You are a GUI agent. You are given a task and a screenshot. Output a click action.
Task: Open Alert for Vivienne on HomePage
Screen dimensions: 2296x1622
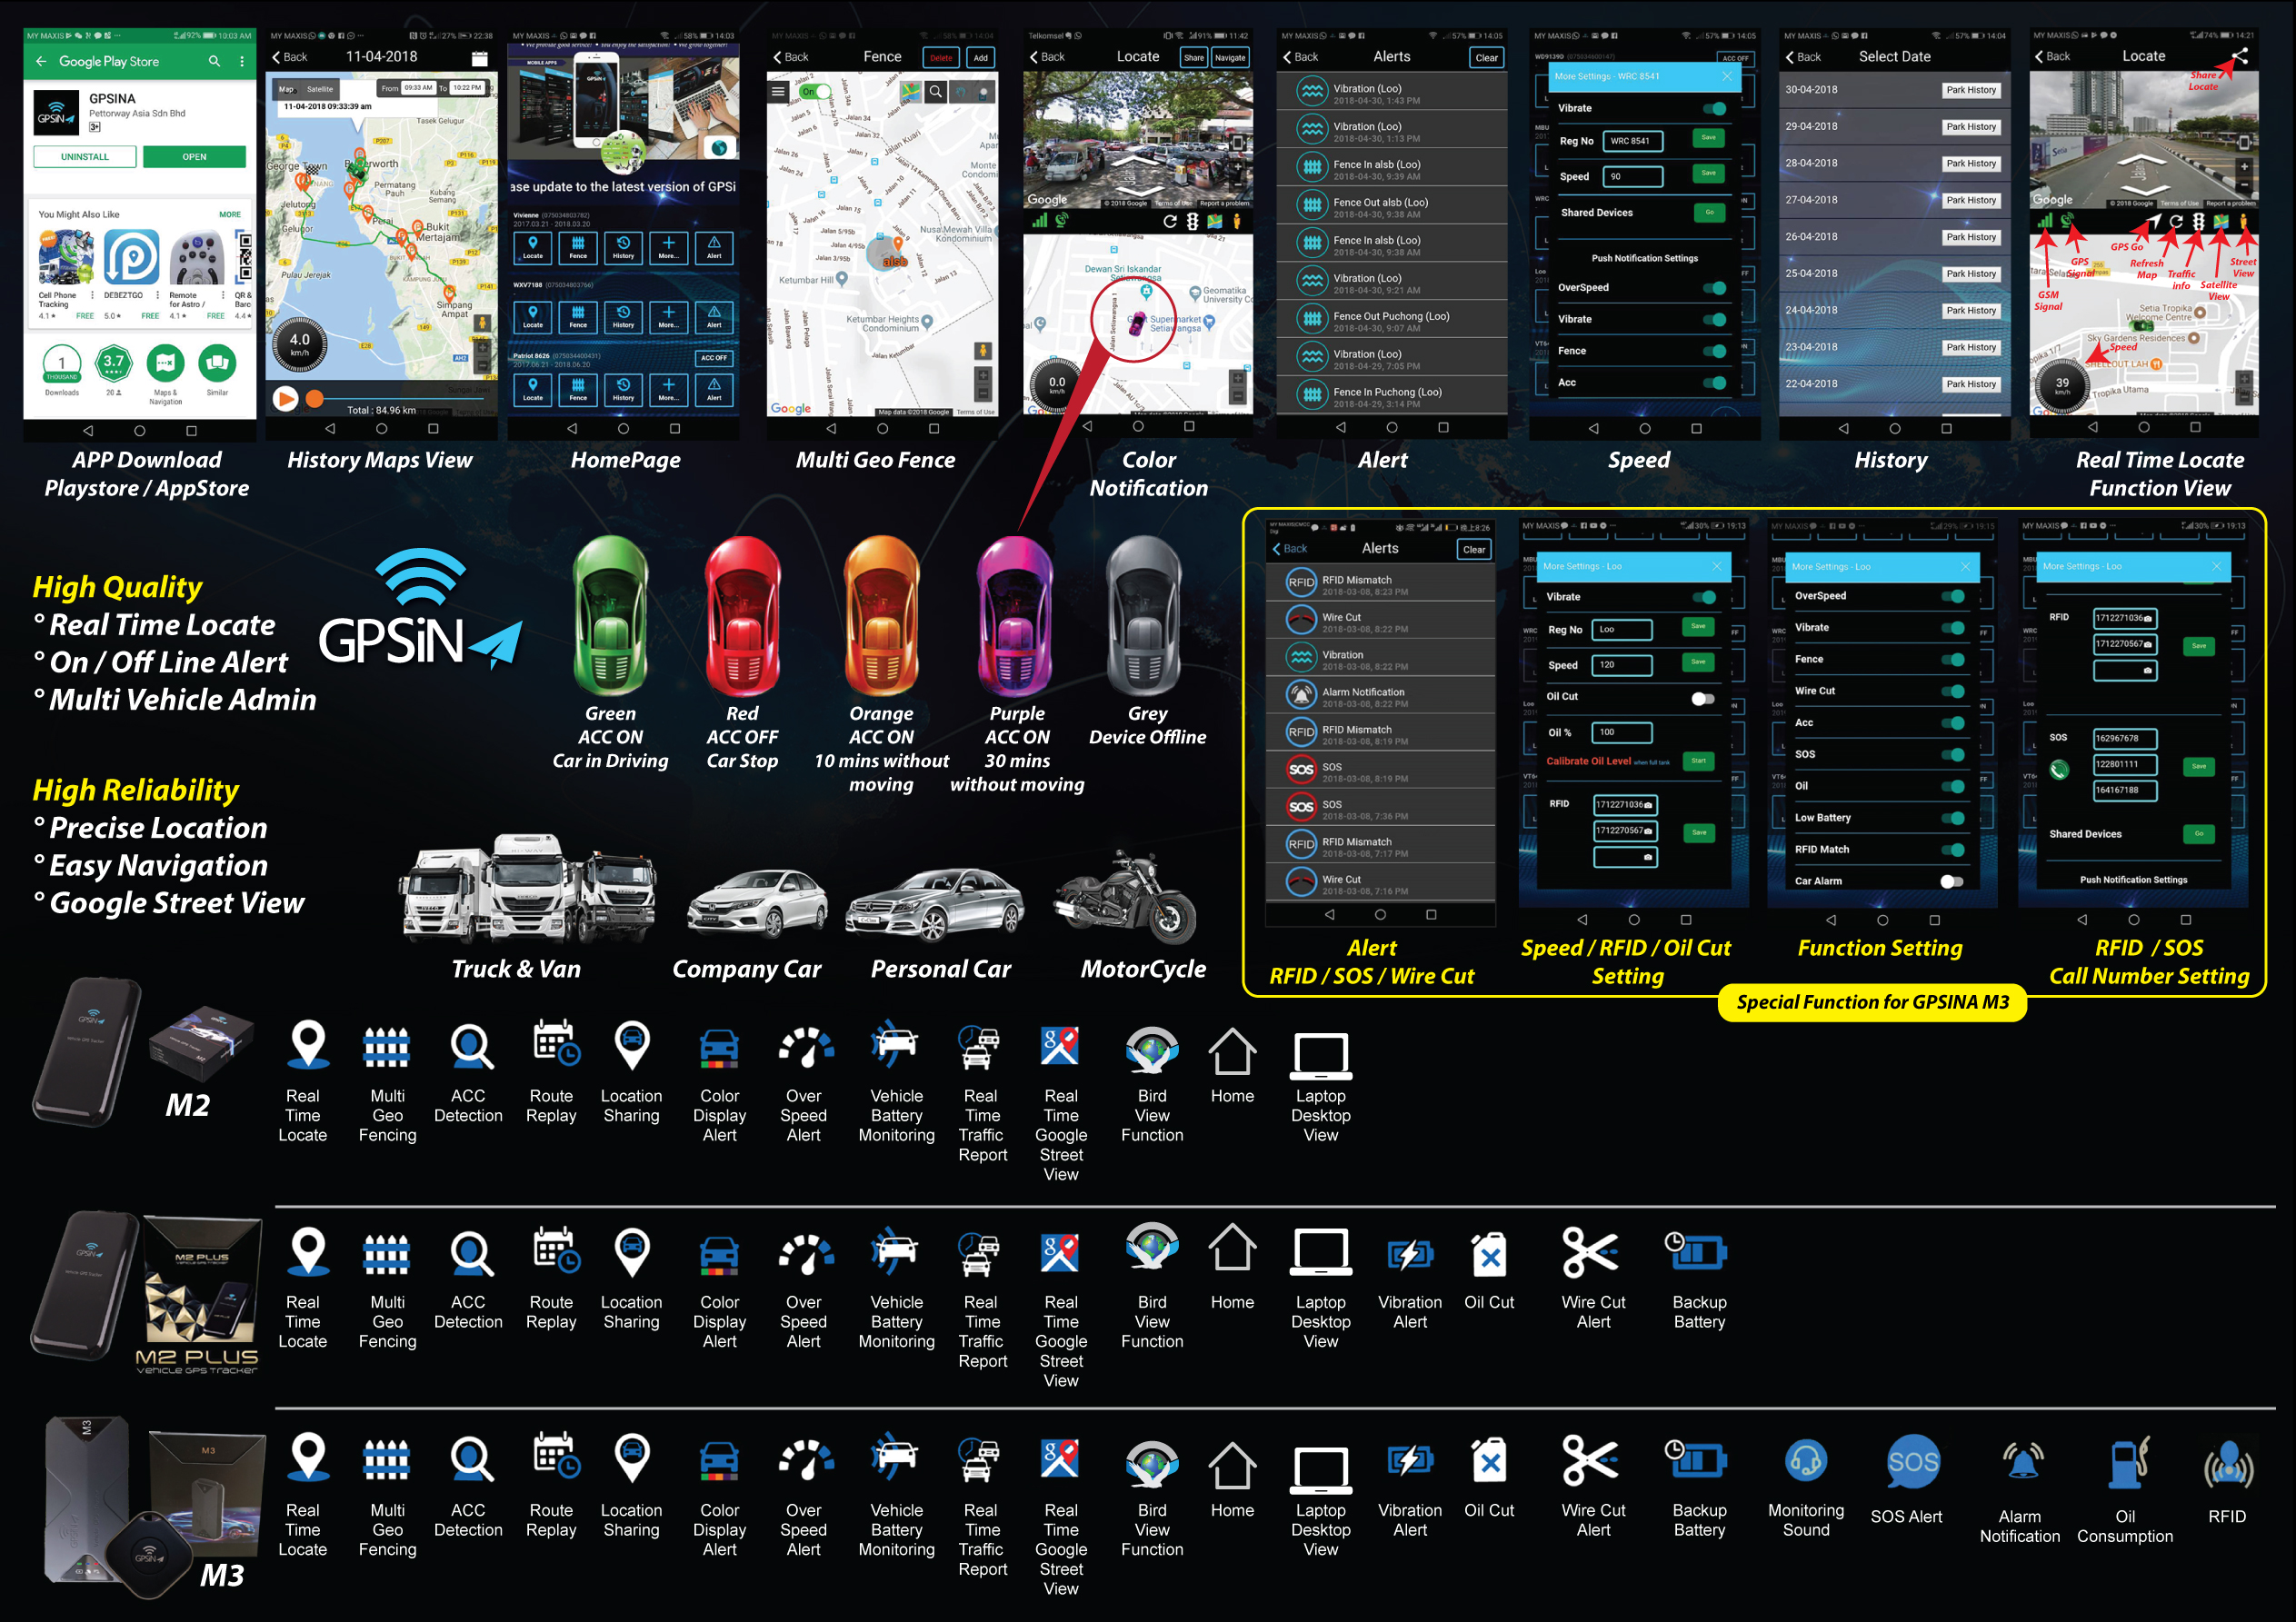coord(714,247)
